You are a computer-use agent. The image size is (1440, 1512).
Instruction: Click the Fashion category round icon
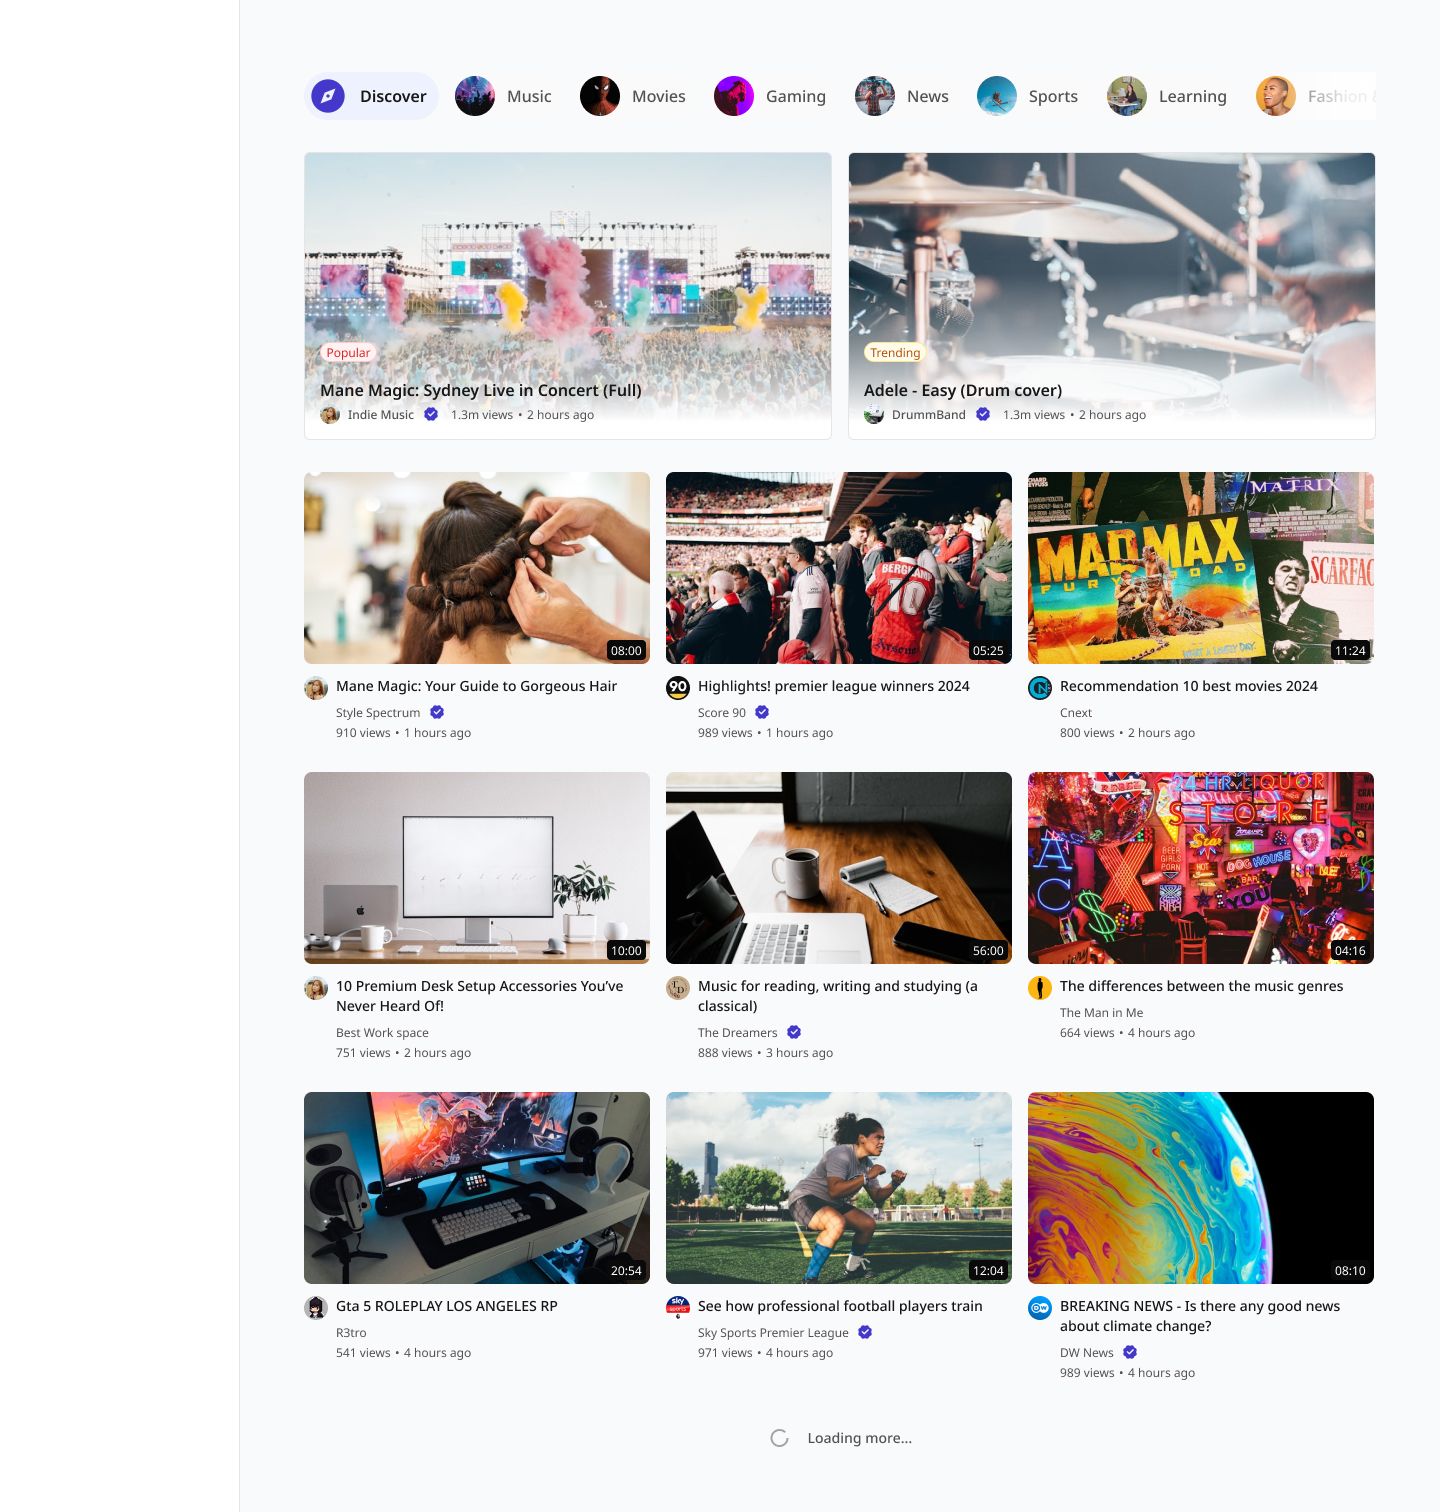[1276, 96]
